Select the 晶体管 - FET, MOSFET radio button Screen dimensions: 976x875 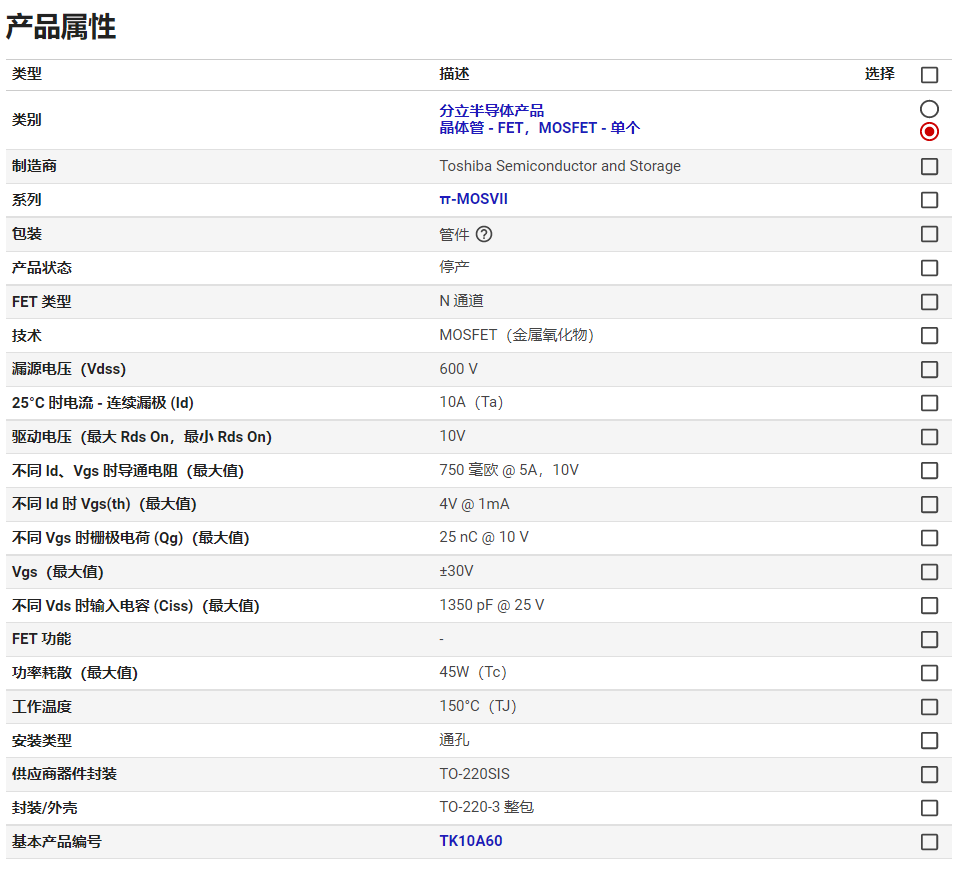929,132
